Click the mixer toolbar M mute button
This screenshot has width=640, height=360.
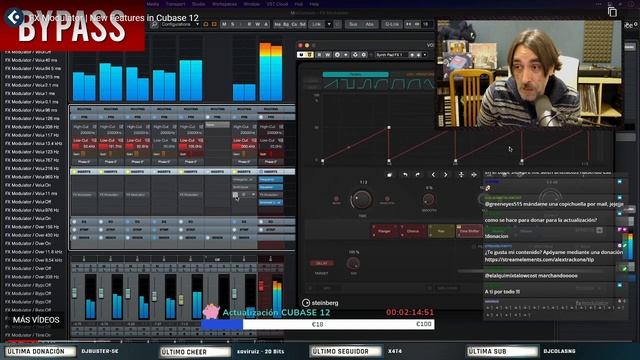click(x=224, y=24)
